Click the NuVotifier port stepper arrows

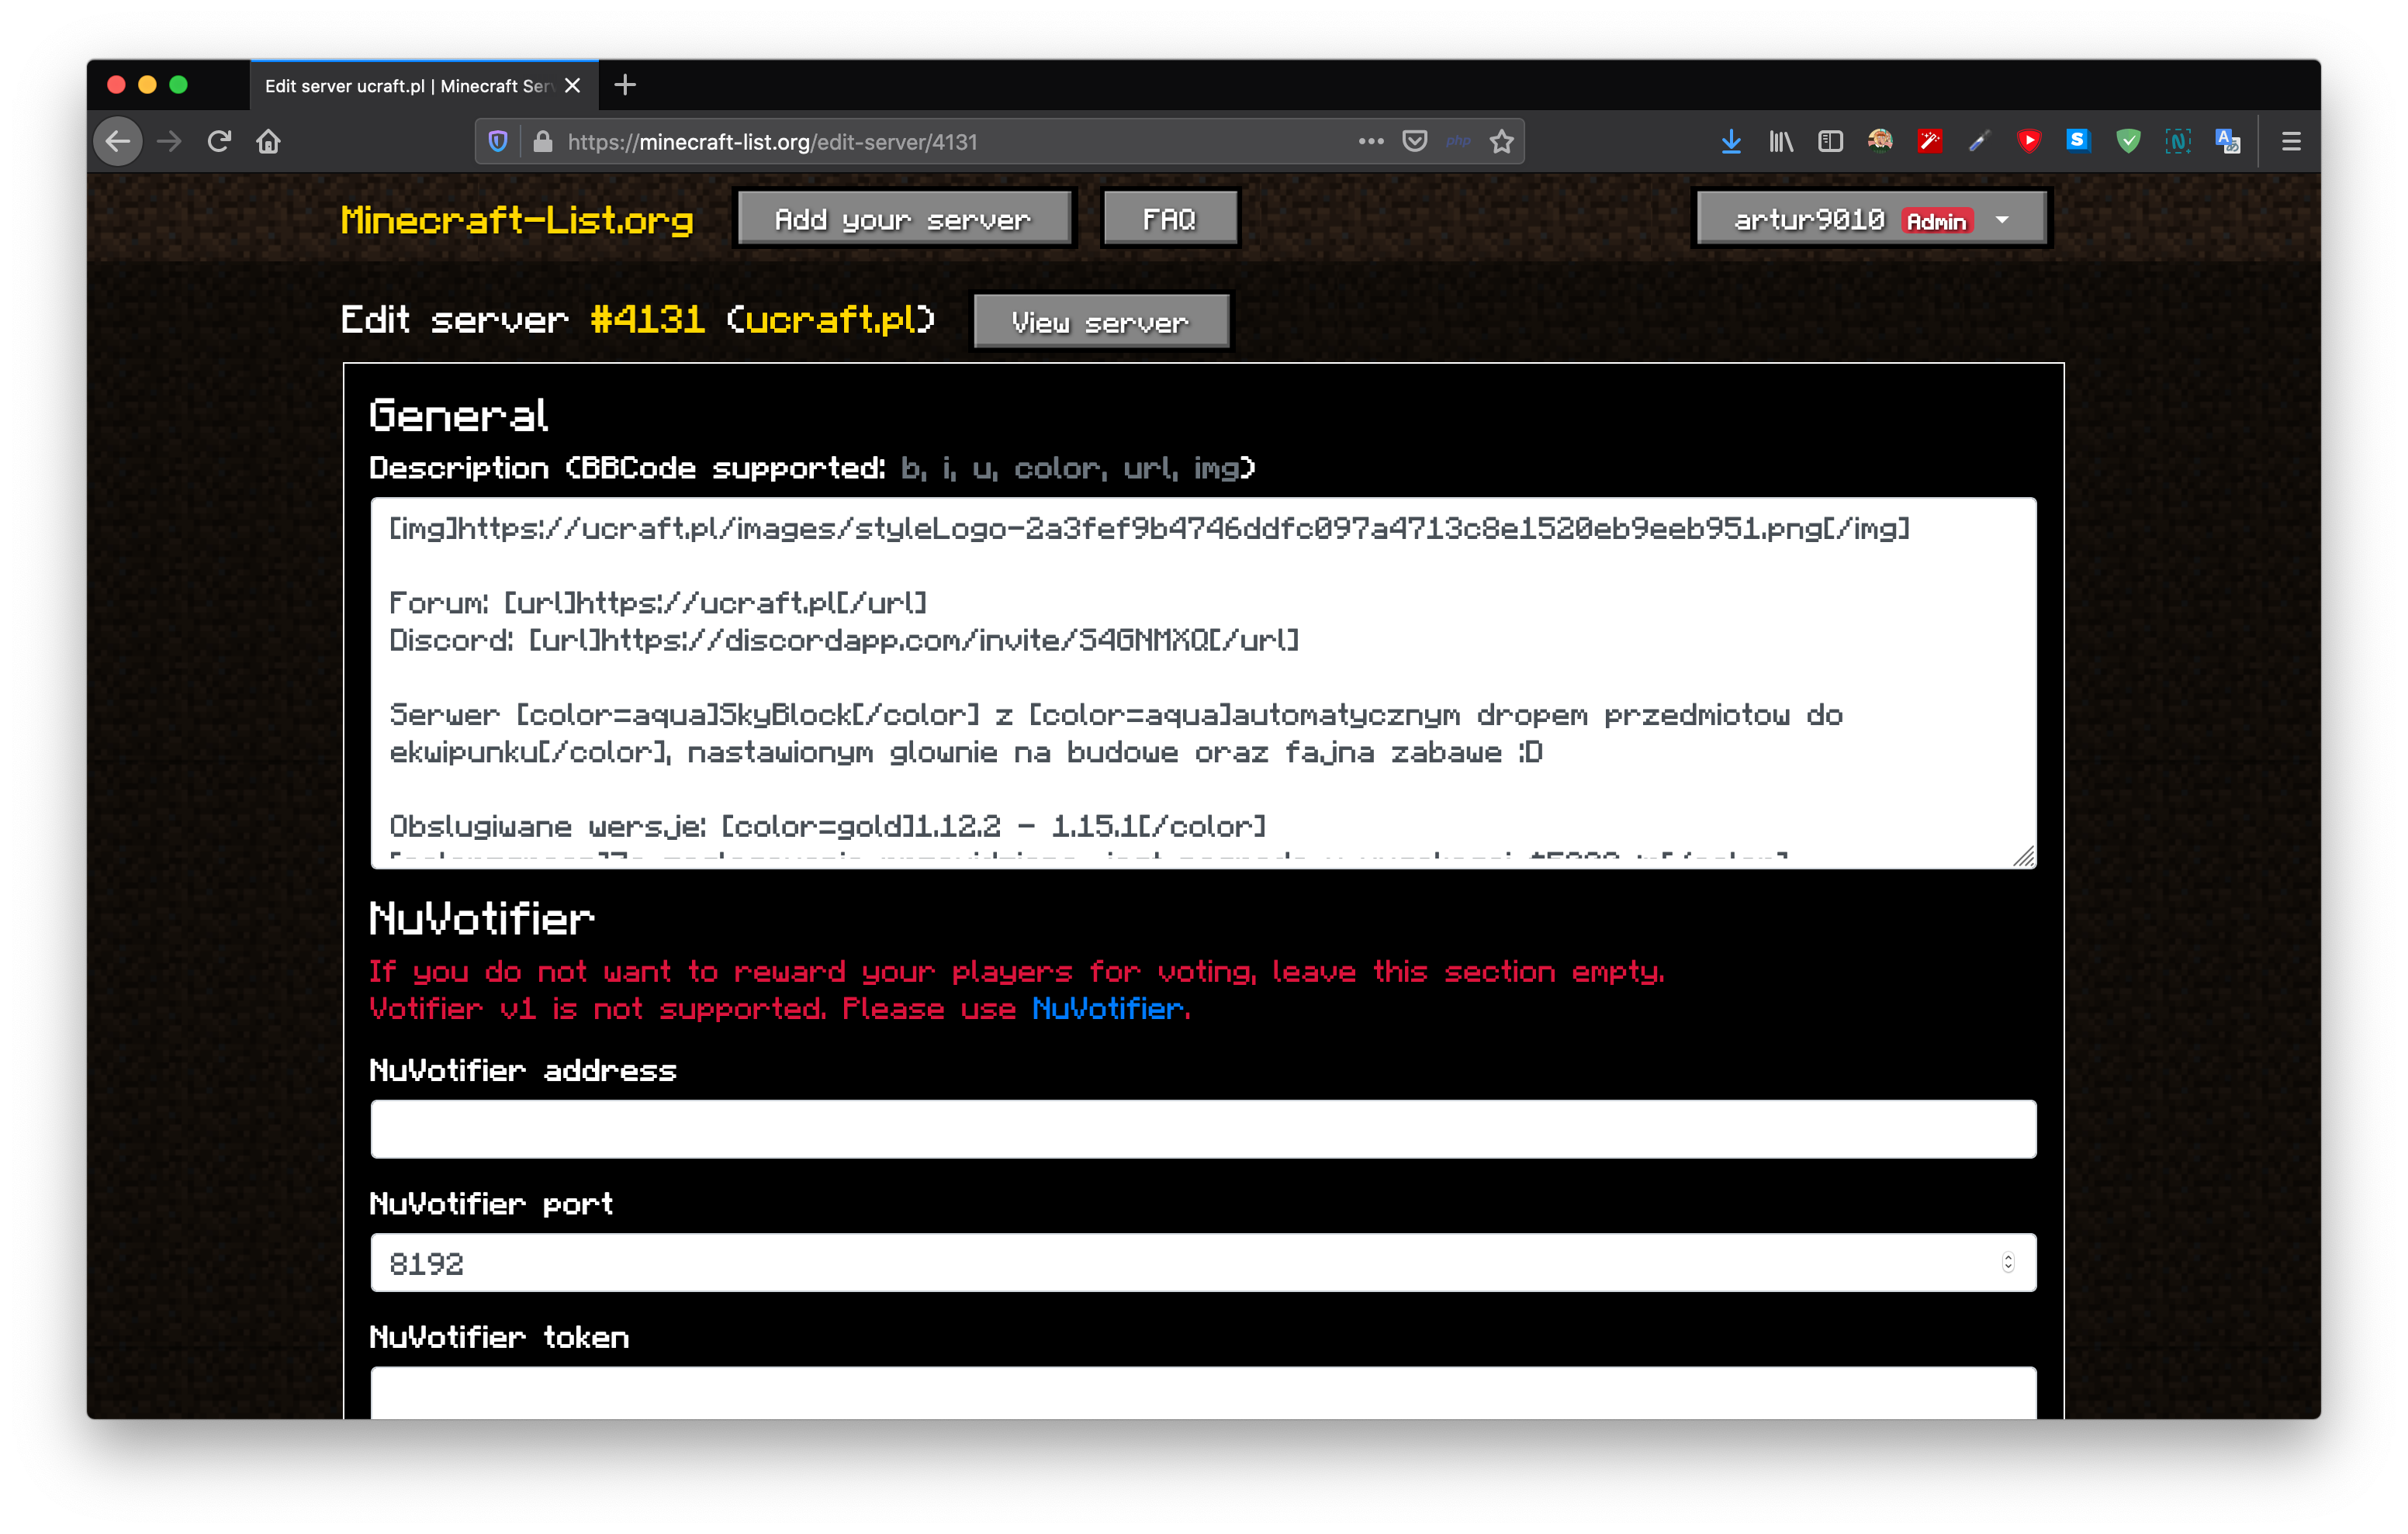point(2007,1263)
